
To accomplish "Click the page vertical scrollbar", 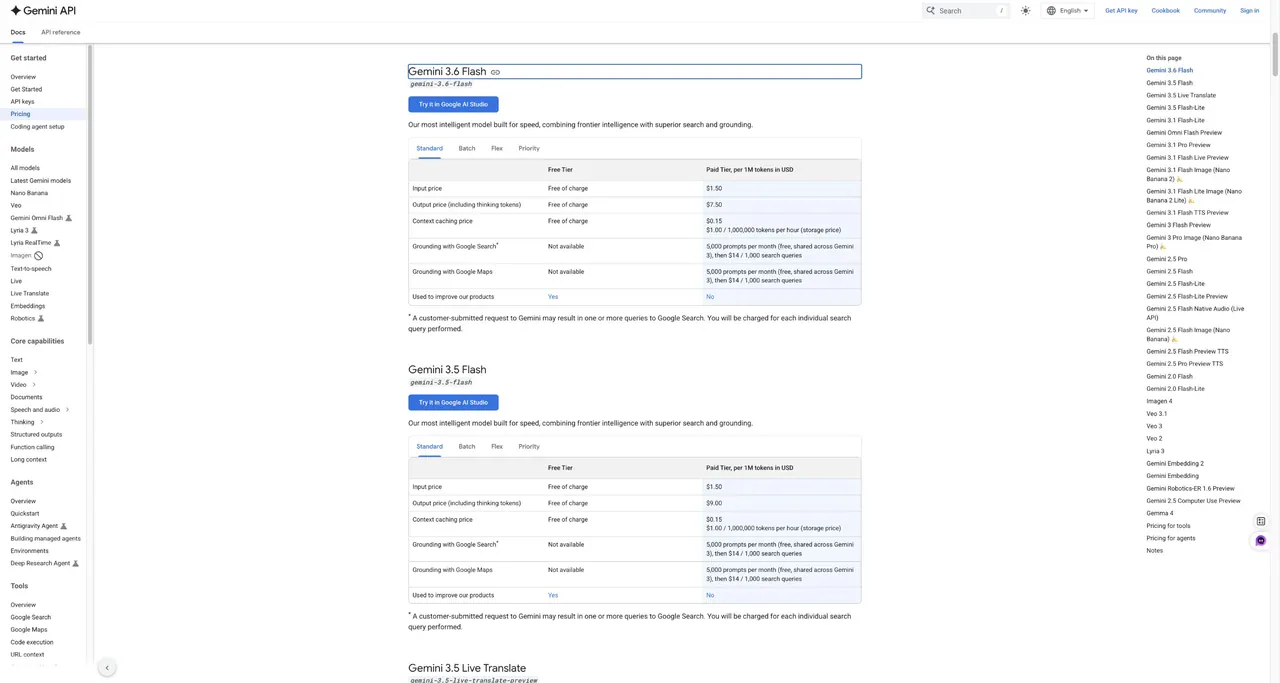I will [1275, 55].
